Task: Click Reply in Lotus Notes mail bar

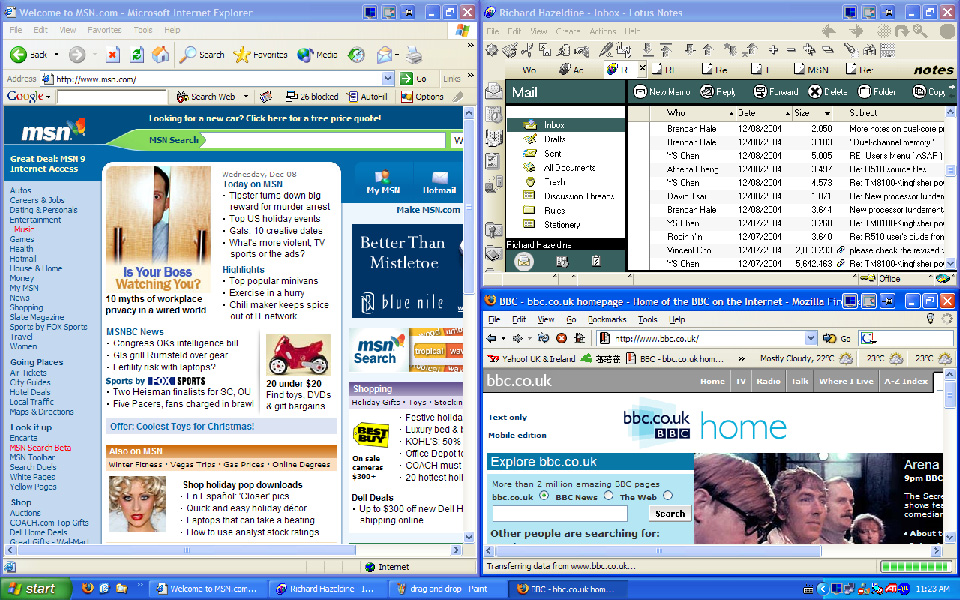Action: (x=718, y=92)
